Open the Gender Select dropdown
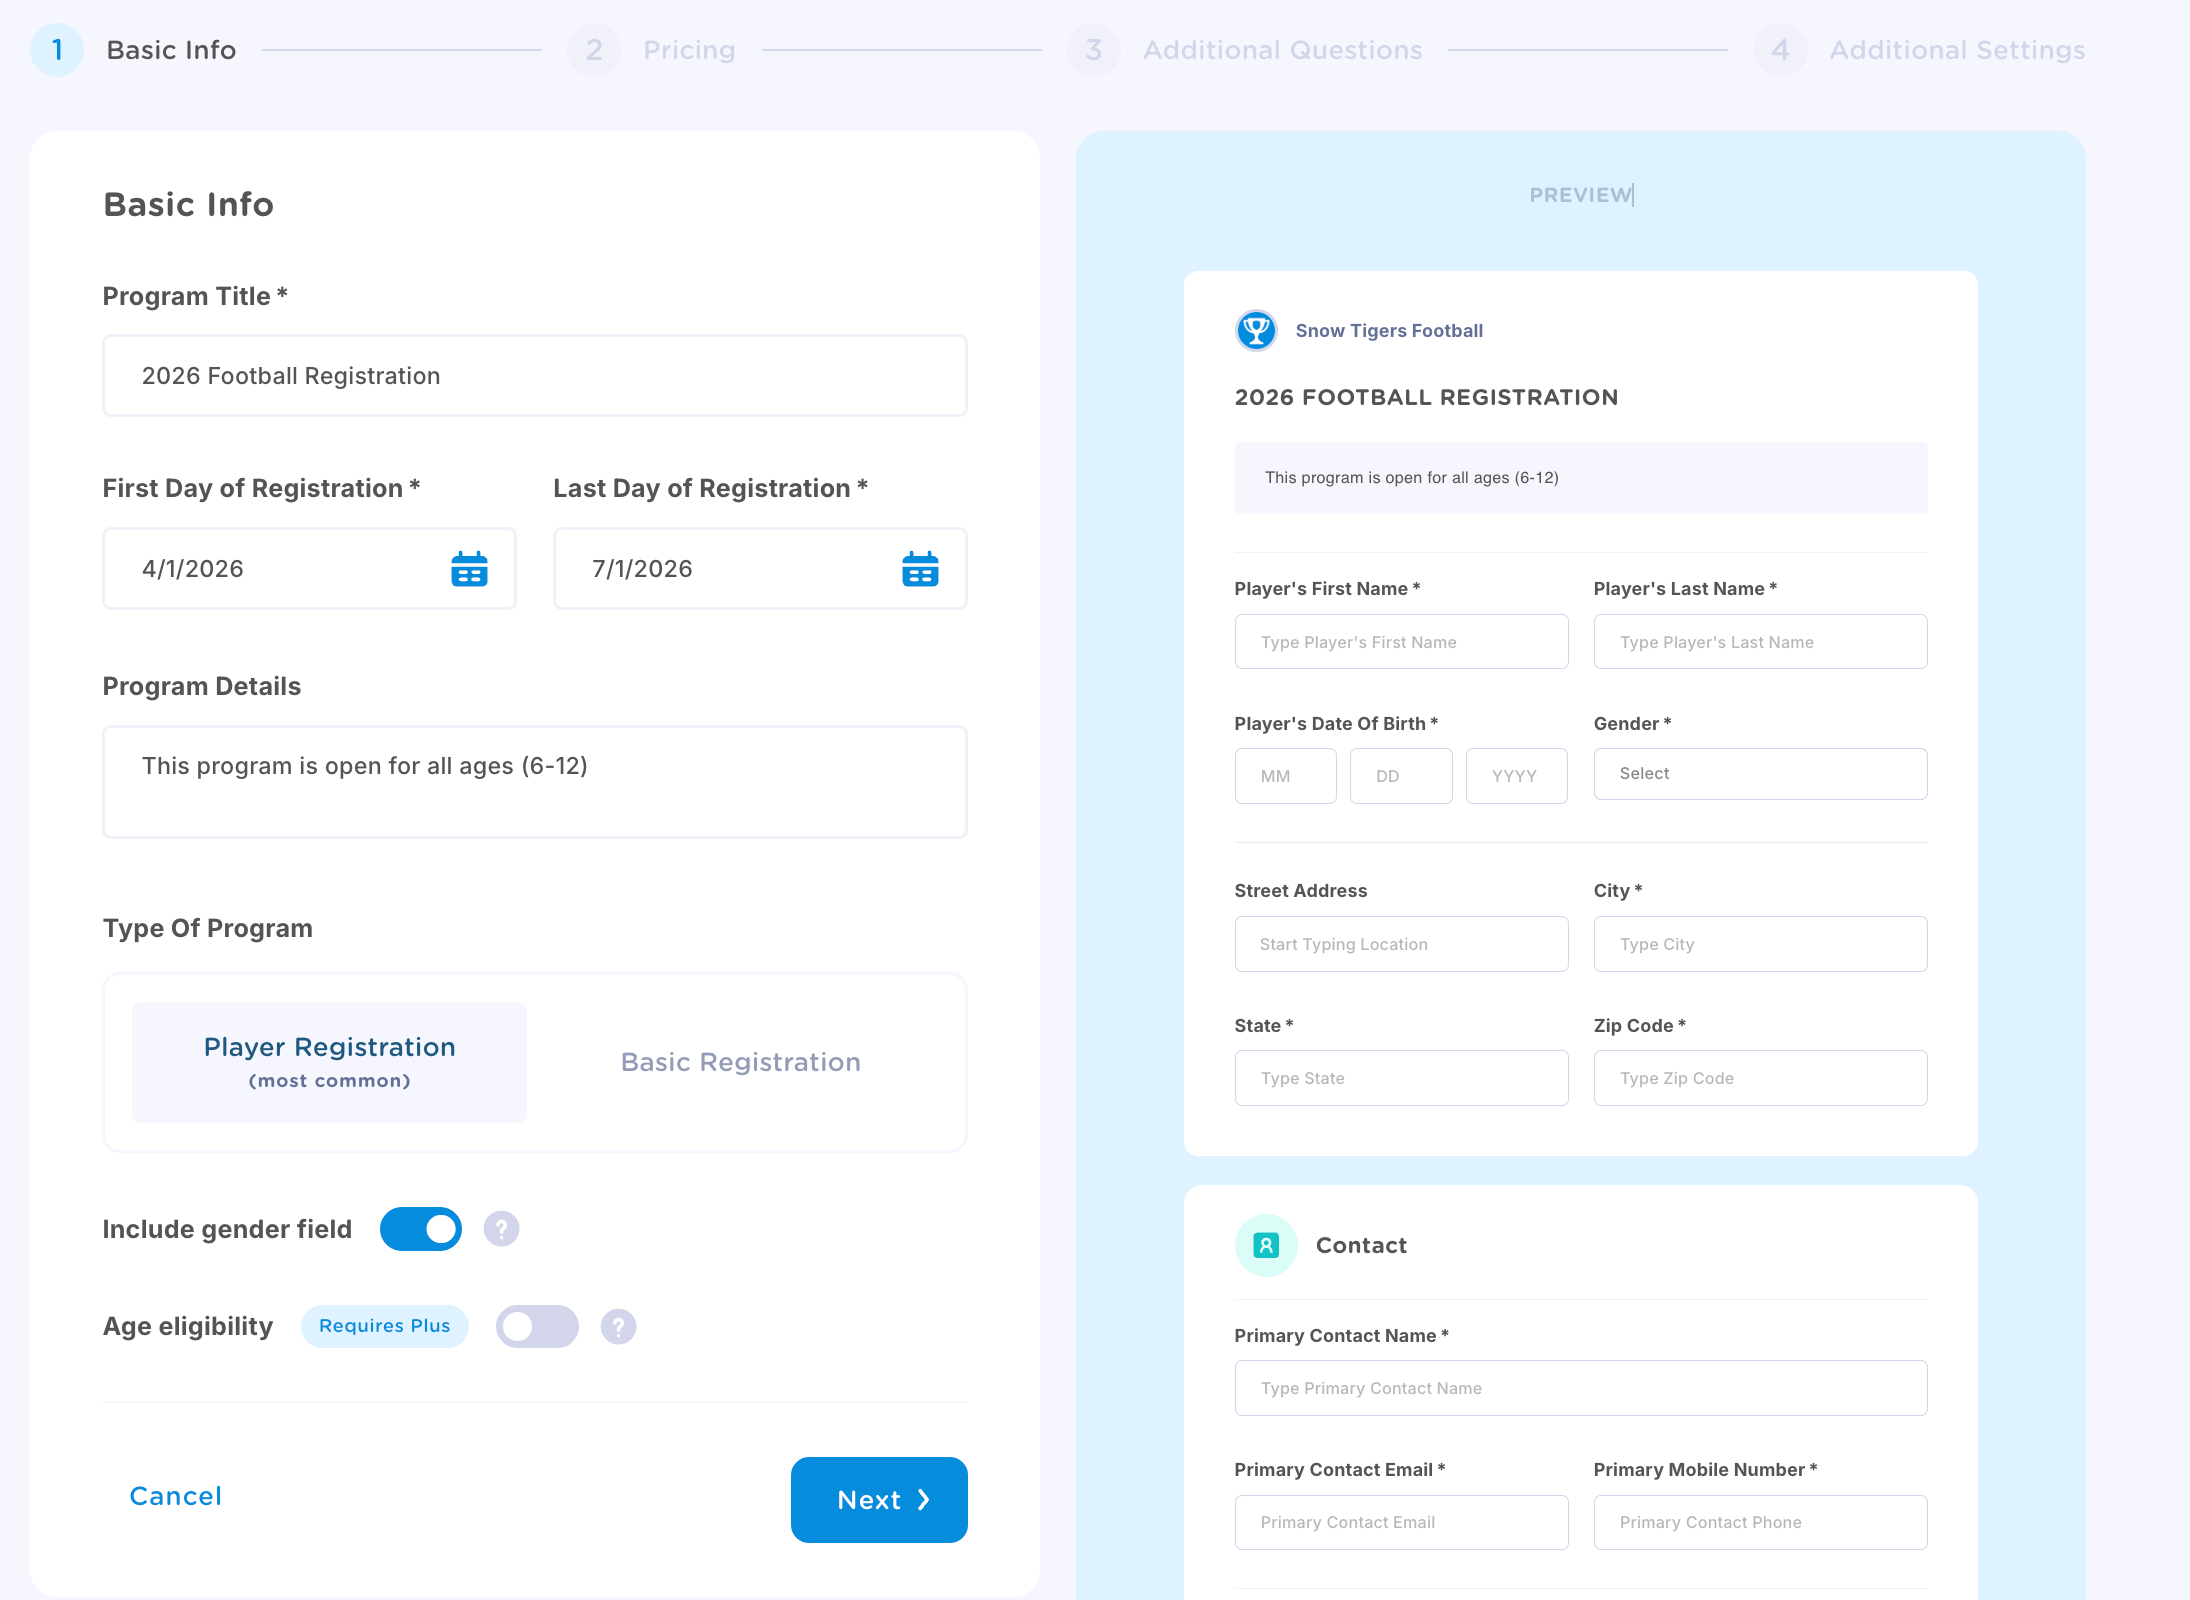 pyautogui.click(x=1759, y=774)
